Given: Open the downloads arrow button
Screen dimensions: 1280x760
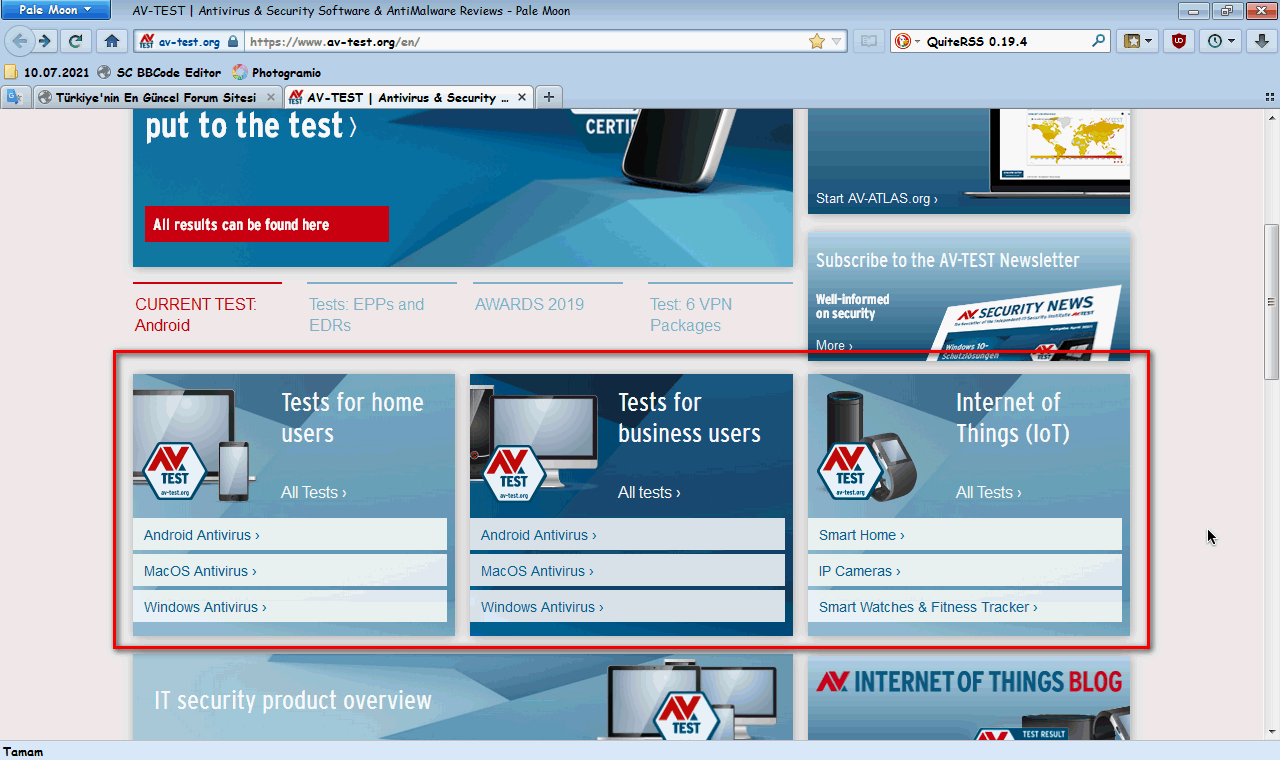Looking at the screenshot, I should [x=1262, y=42].
